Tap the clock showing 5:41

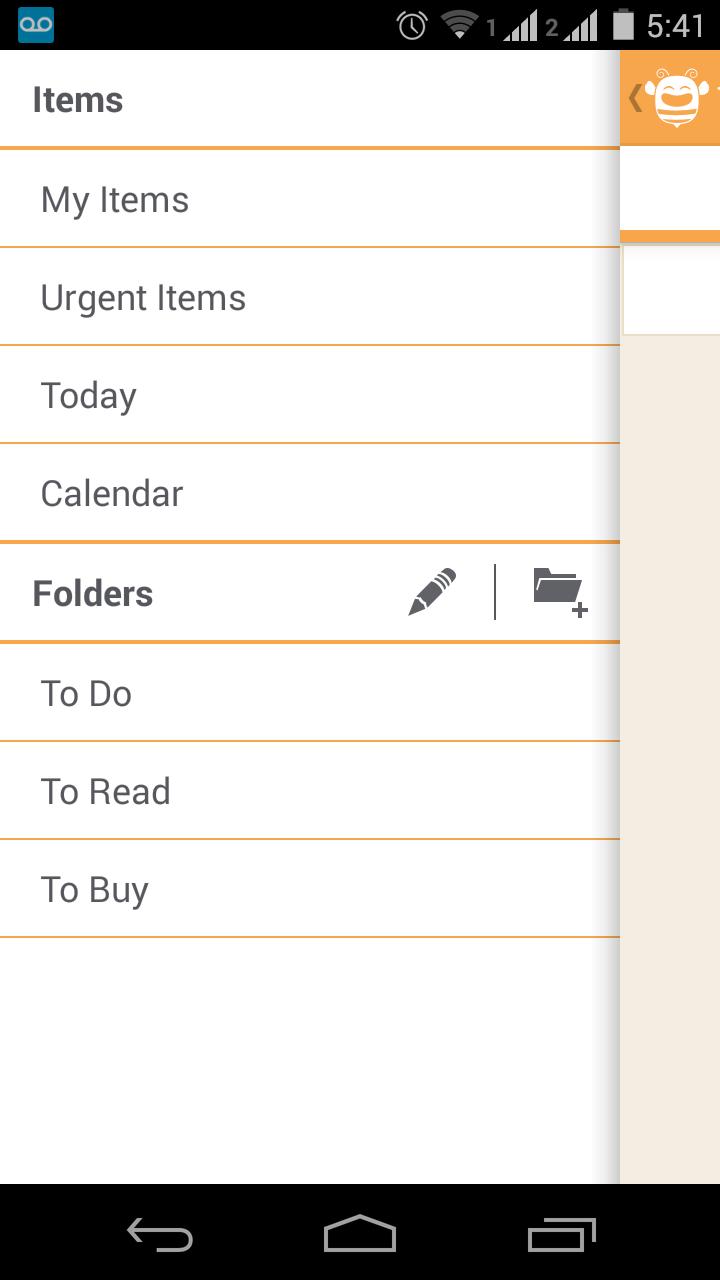pyautogui.click(x=676, y=25)
